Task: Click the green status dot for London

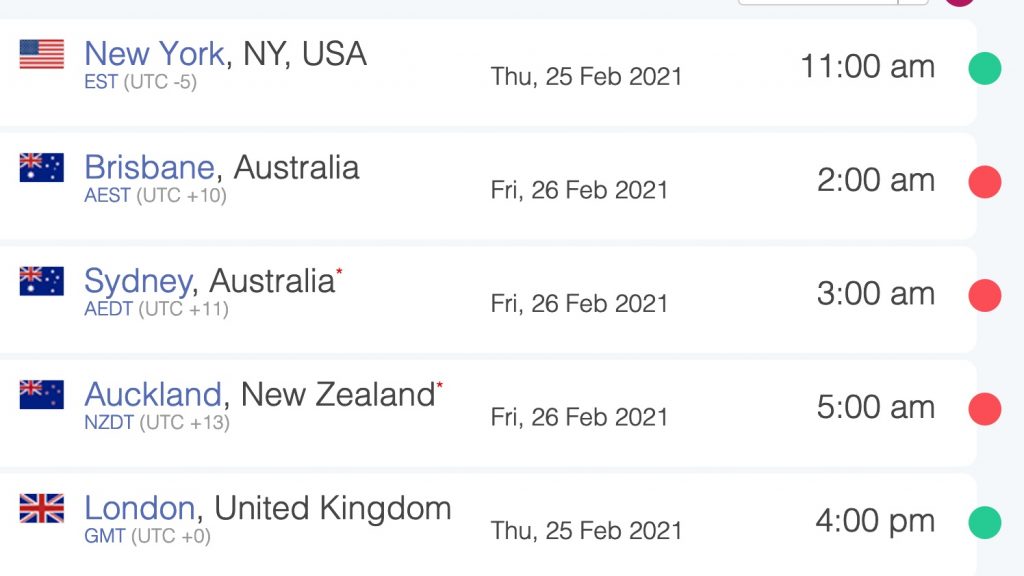Action: tap(985, 522)
